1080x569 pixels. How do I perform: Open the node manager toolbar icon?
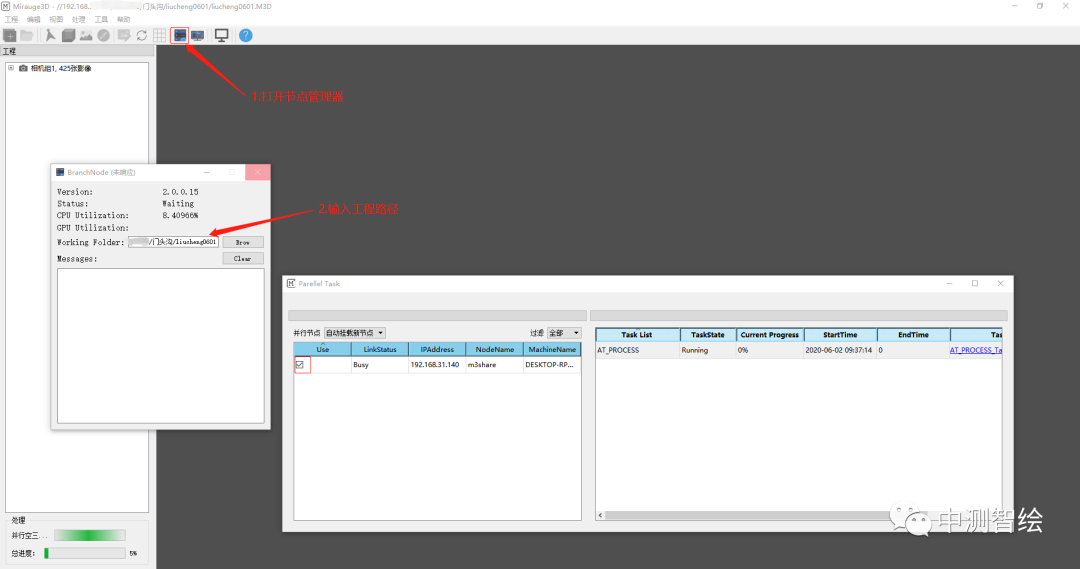[x=180, y=35]
